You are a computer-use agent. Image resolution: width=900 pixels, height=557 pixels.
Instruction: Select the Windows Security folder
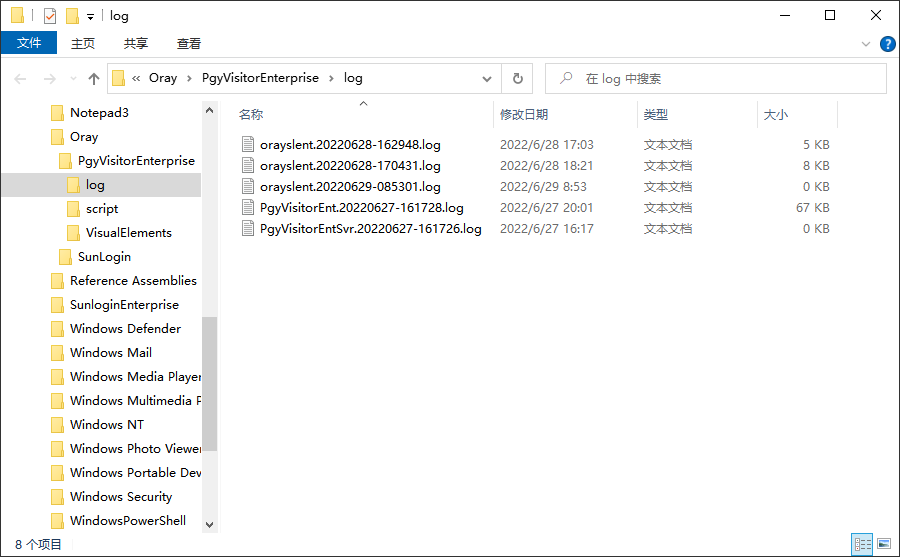121,497
